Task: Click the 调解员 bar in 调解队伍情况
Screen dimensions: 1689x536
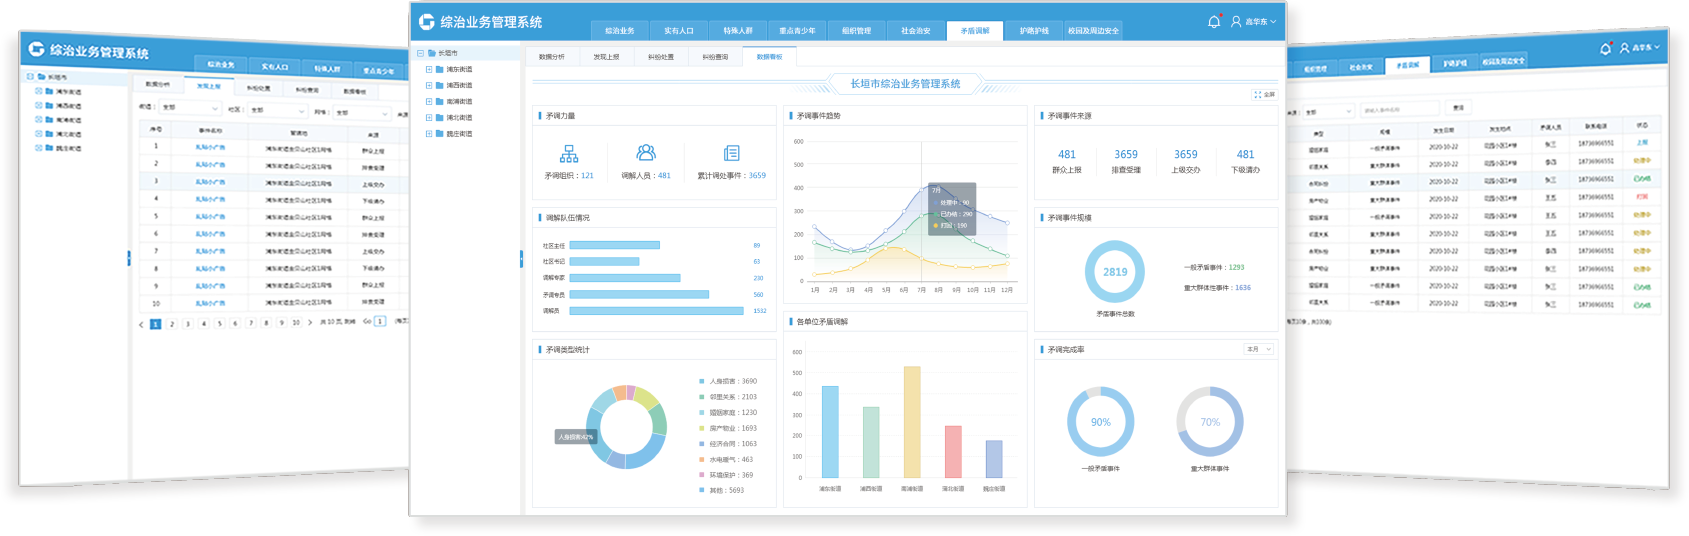Action: point(657,310)
